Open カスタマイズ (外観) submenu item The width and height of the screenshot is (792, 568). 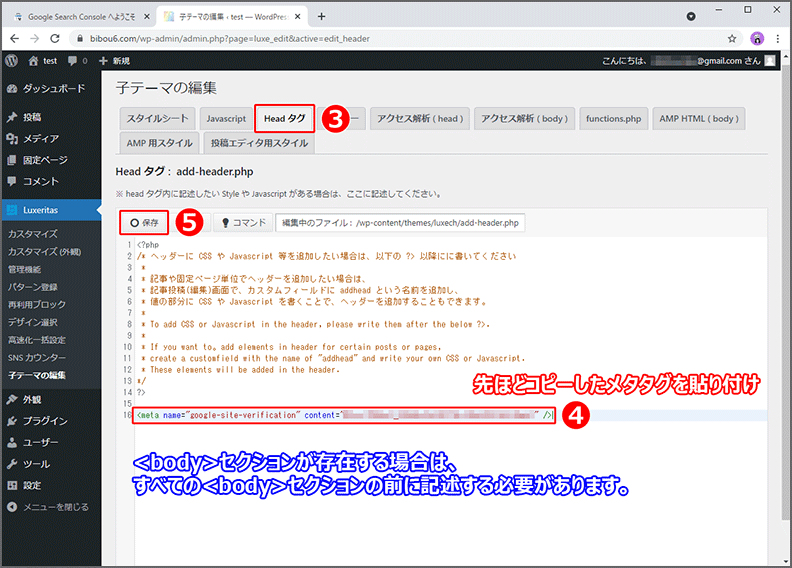[x=44, y=251]
